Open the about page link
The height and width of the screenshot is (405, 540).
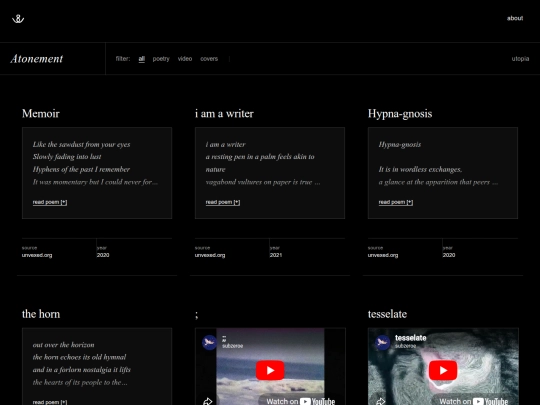coord(515,18)
